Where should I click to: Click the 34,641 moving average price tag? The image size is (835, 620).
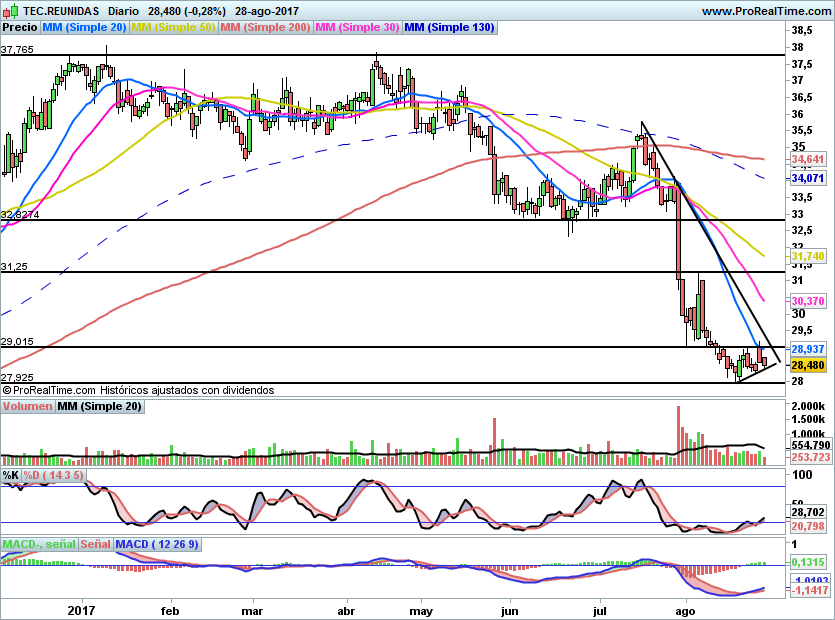[x=807, y=159]
